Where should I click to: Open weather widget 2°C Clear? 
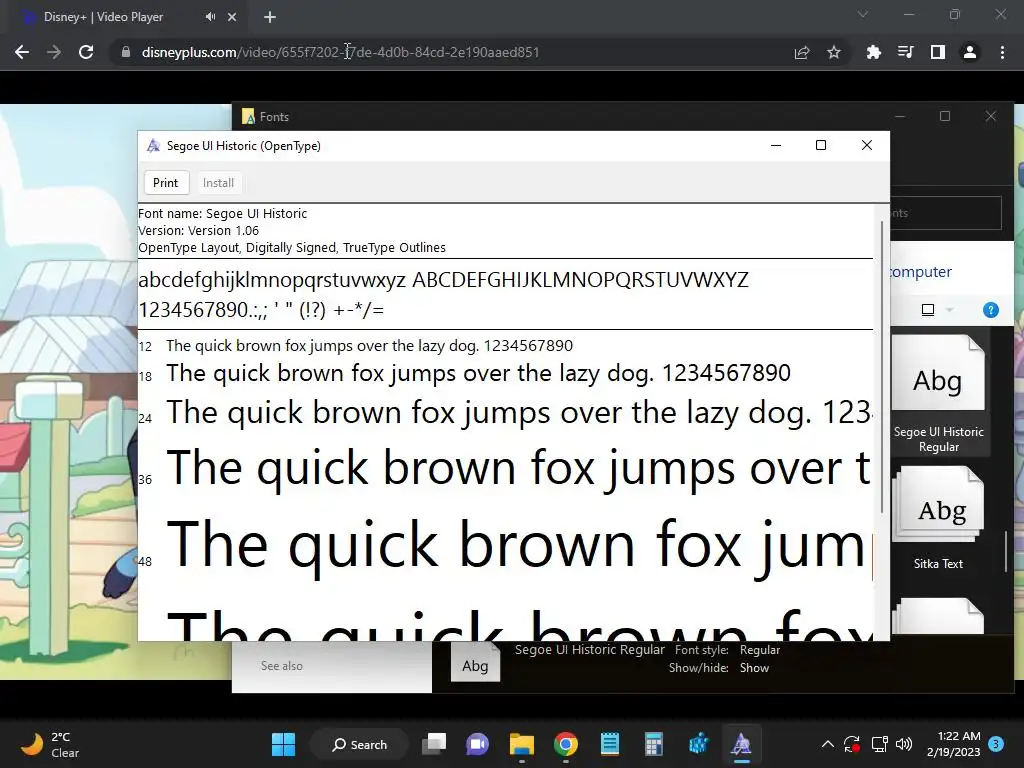pyautogui.click(x=50, y=744)
